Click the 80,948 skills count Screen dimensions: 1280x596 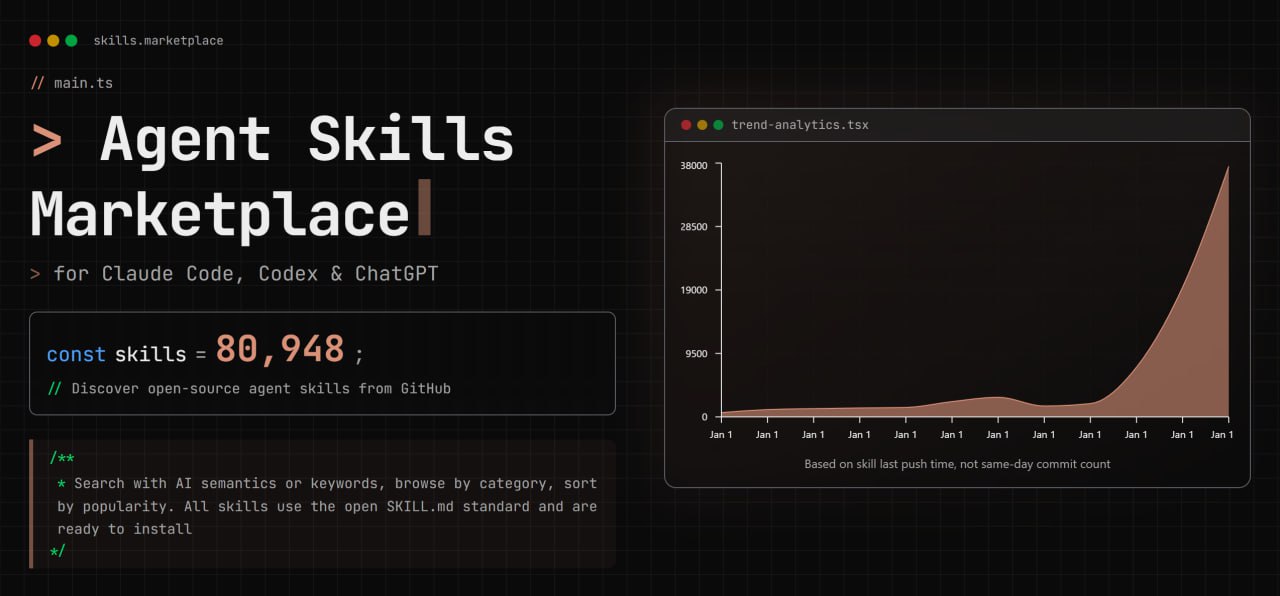280,350
